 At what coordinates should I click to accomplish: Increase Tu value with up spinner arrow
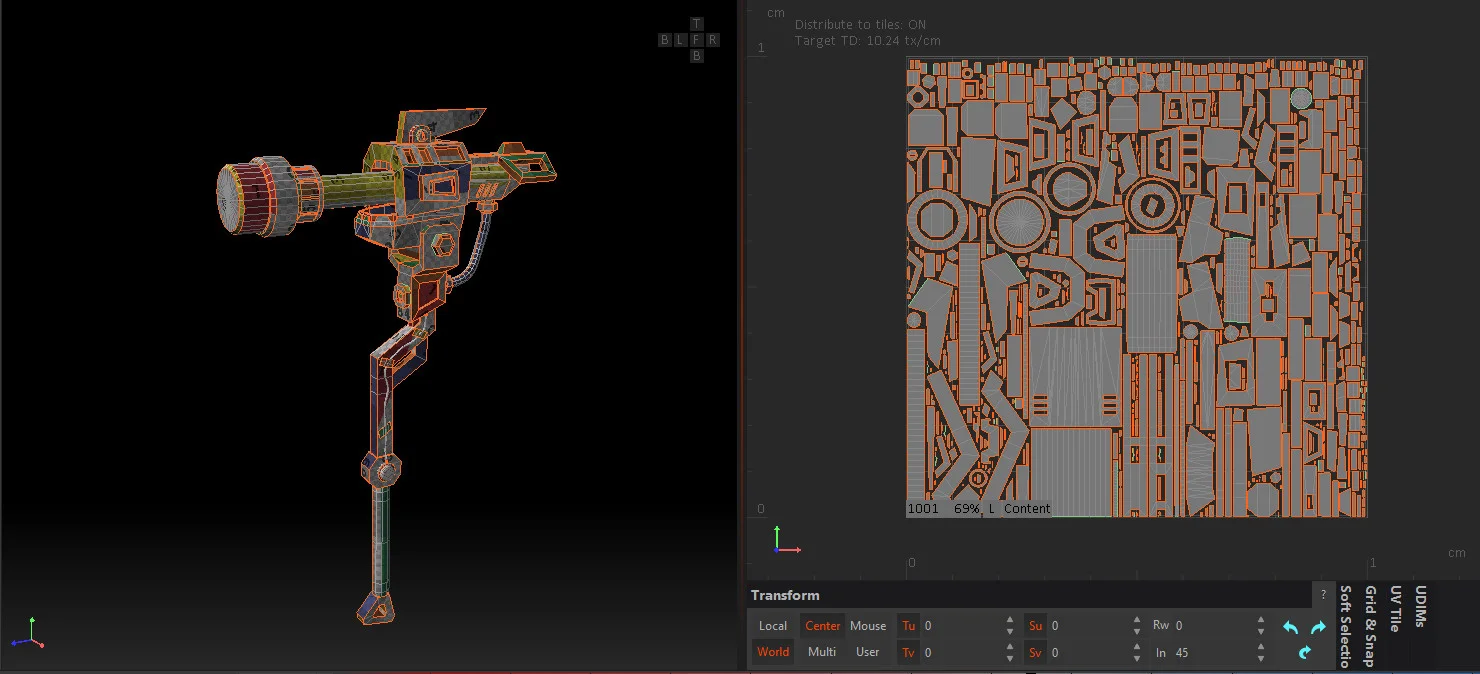tap(1010, 621)
